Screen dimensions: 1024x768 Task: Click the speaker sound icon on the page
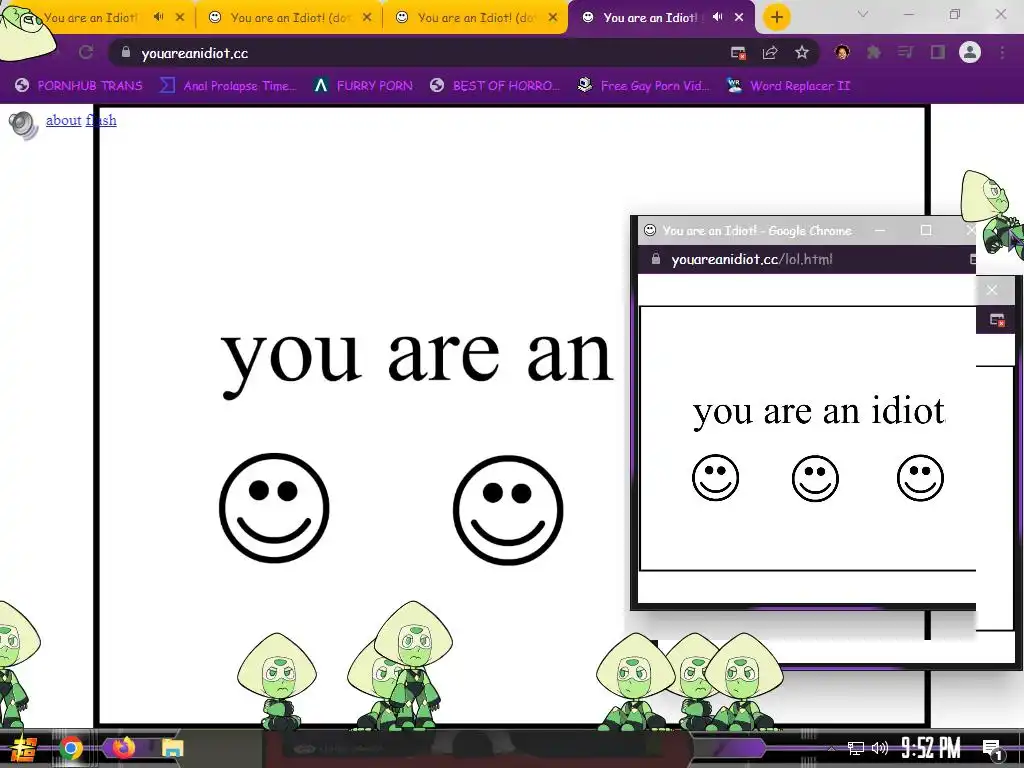[x=24, y=125]
